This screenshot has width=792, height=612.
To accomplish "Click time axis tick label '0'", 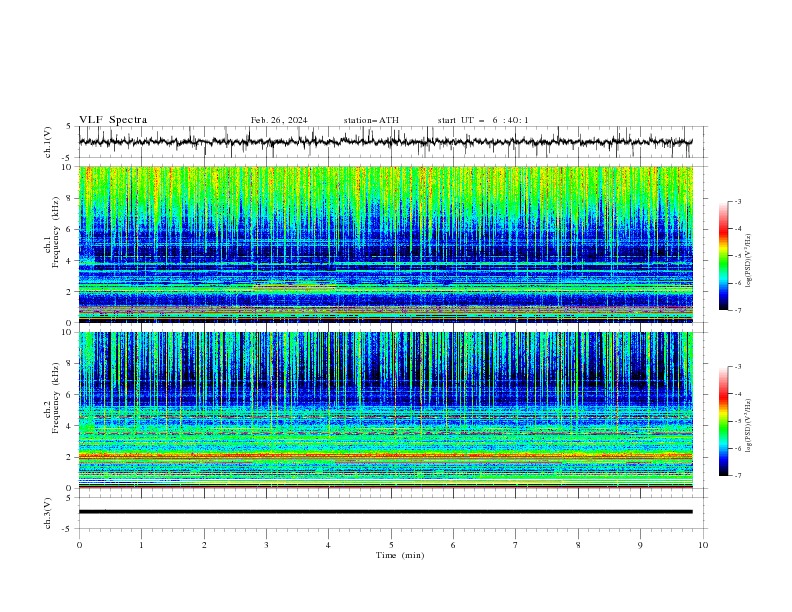I will pos(79,545).
